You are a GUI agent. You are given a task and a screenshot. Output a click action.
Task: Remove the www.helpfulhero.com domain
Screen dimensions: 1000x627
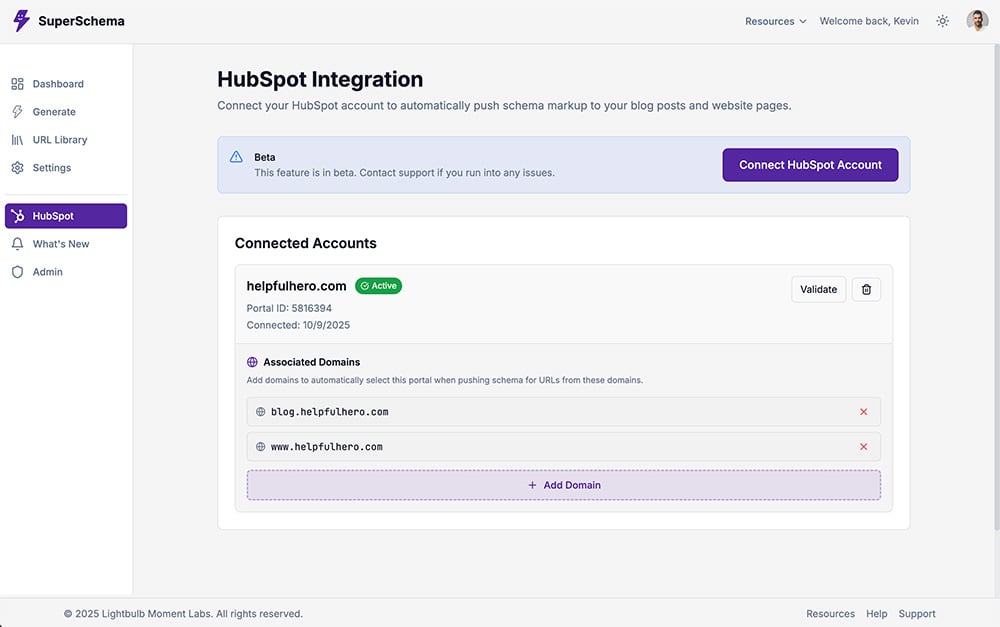pyautogui.click(x=863, y=447)
